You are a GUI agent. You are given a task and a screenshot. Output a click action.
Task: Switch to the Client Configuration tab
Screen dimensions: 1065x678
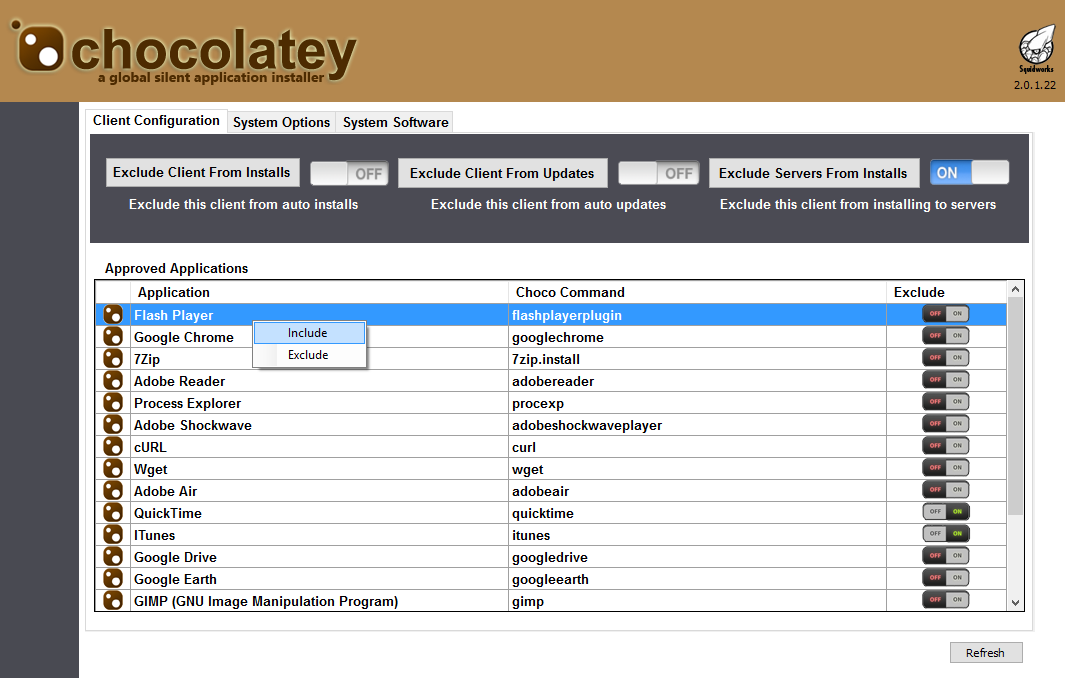pyautogui.click(x=156, y=120)
